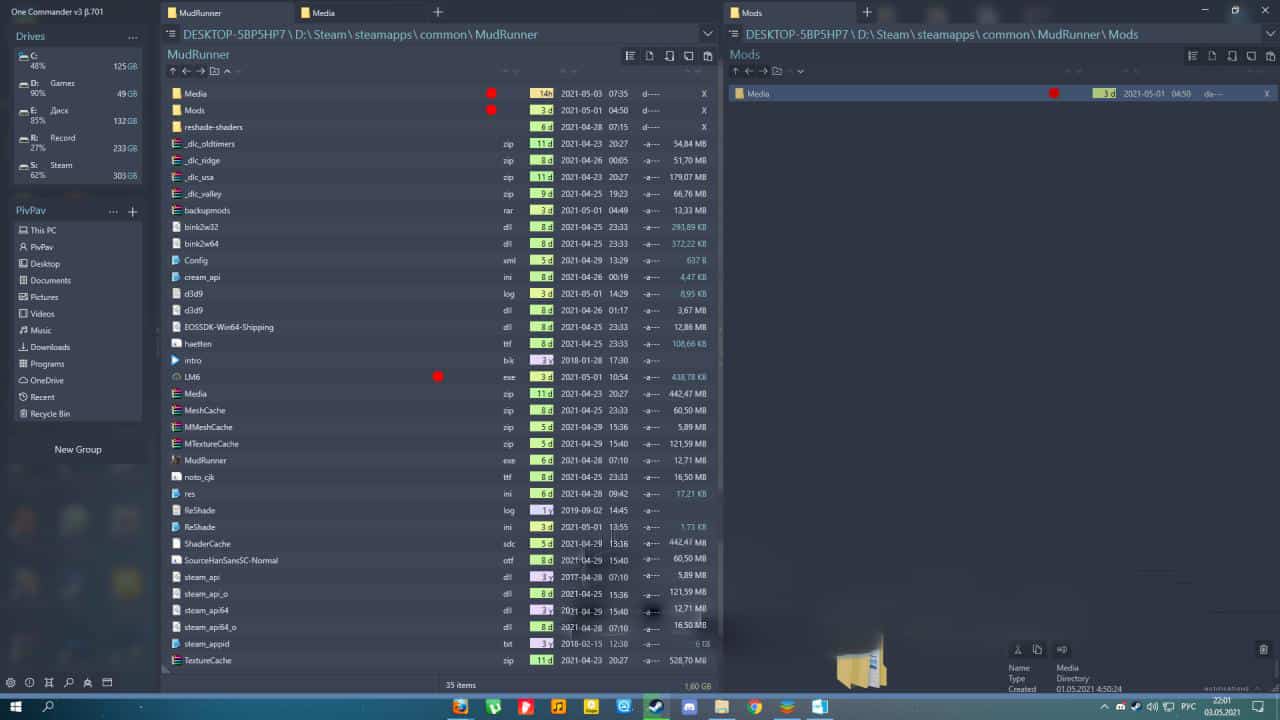Screen dimensions: 1280x720
Task: Toggle red color tag on LM6 file
Action: click(438, 377)
